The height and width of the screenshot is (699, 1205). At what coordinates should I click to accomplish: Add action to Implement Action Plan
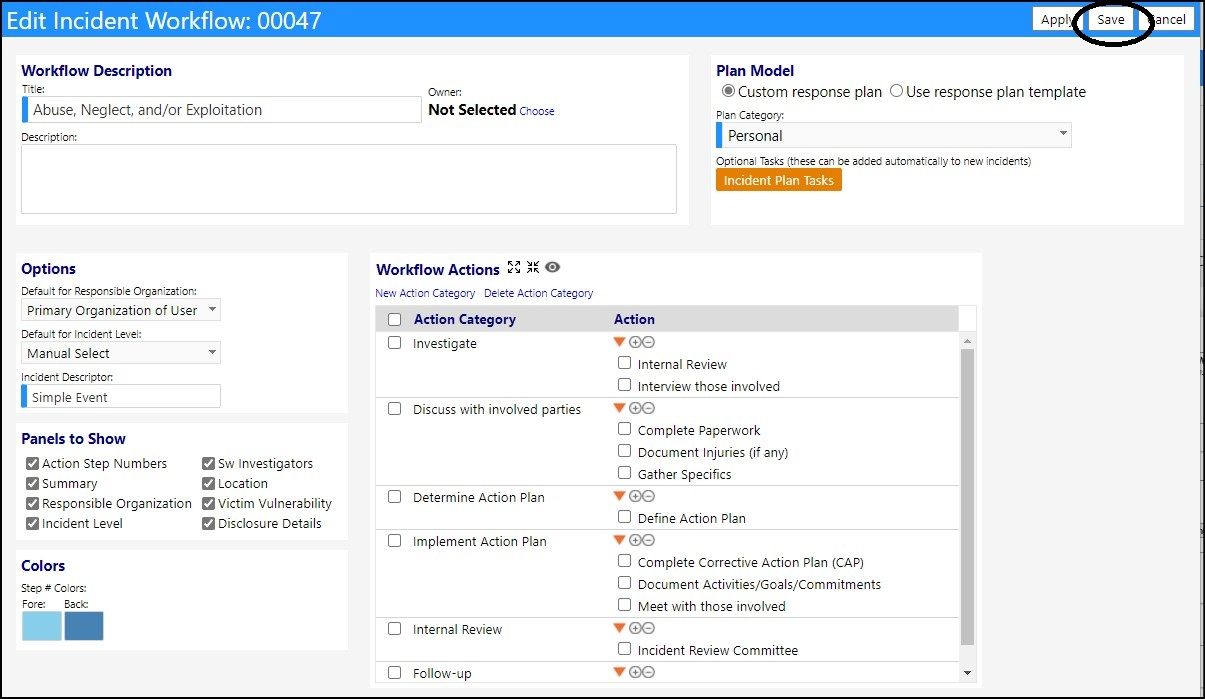coord(635,540)
